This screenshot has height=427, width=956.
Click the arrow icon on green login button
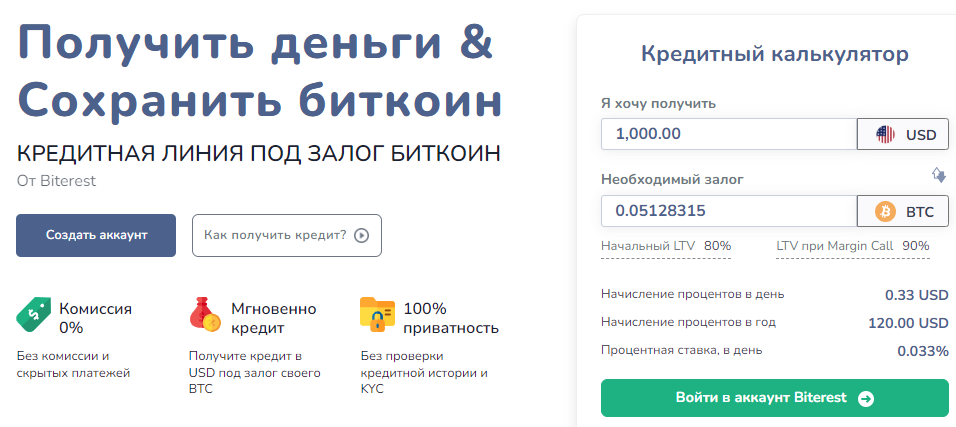click(x=866, y=398)
